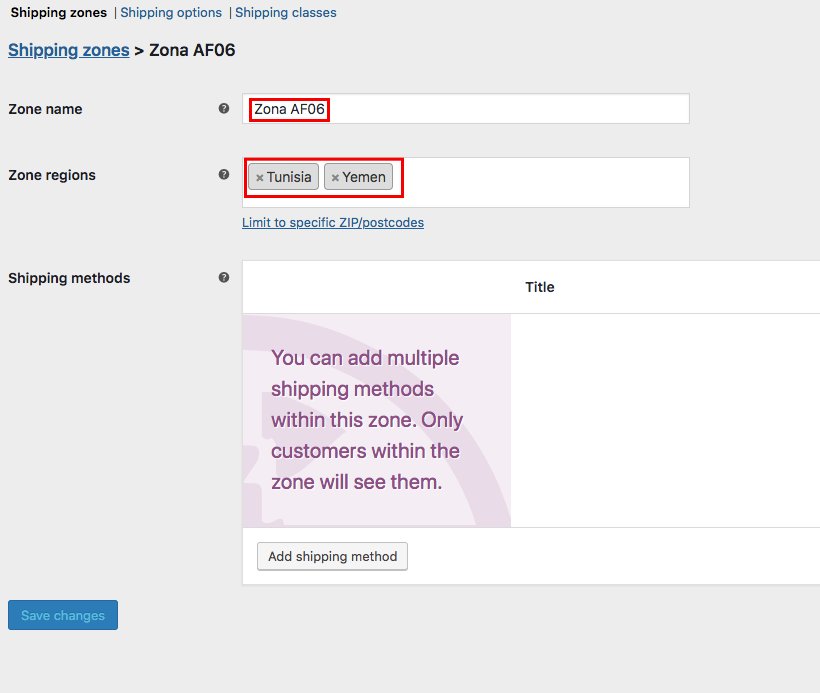The image size is (820, 693).
Task: Click Limit to specific ZIP/postcodes link
Action: 332,223
